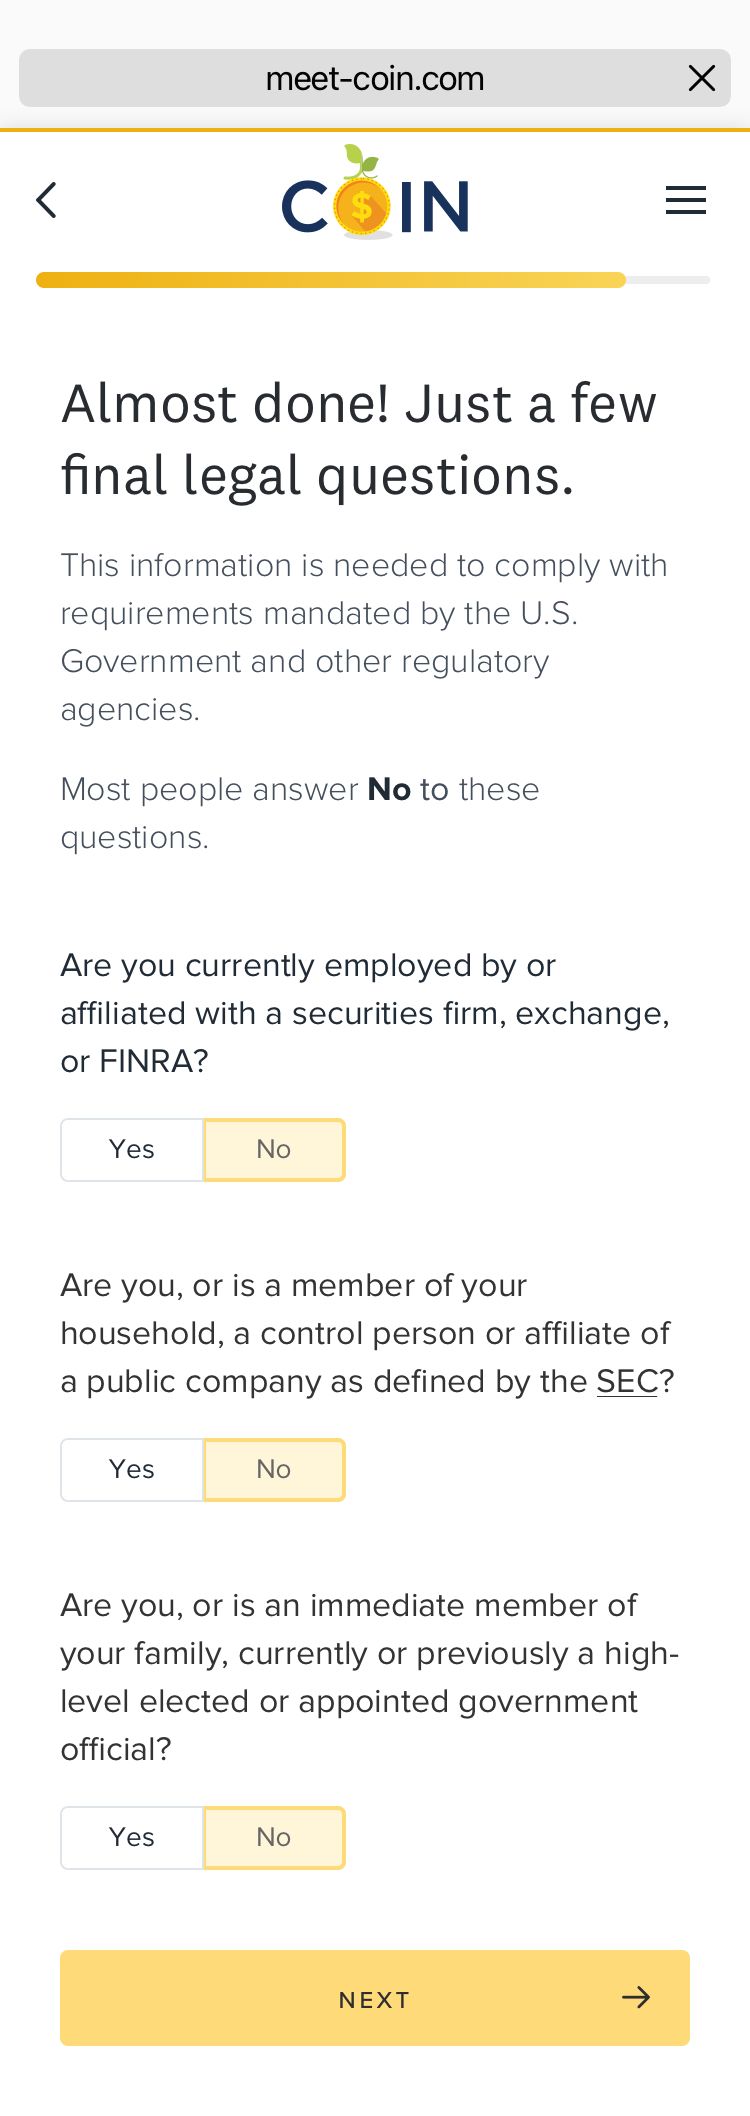The image size is (750, 2116).
Task: Answer Yes to government official question
Action: 132,1838
